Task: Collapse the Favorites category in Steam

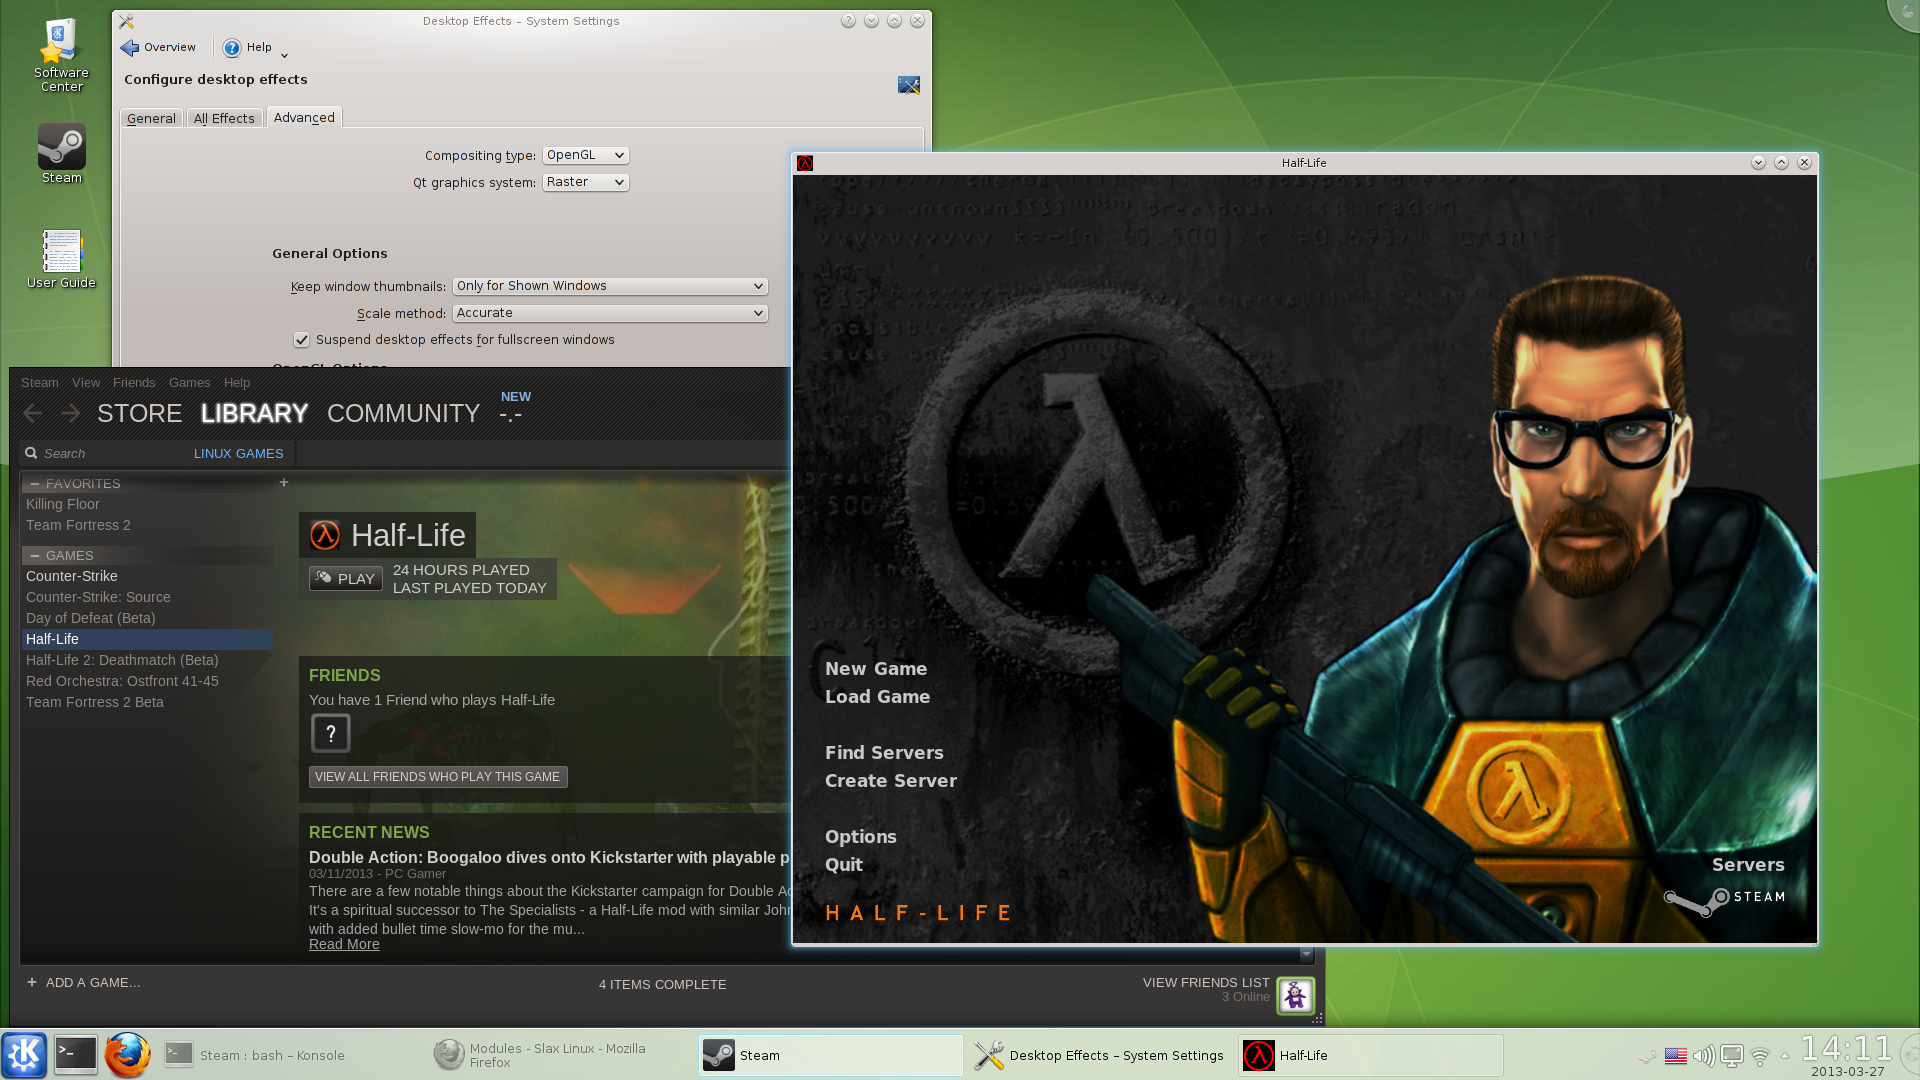Action: [x=35, y=483]
